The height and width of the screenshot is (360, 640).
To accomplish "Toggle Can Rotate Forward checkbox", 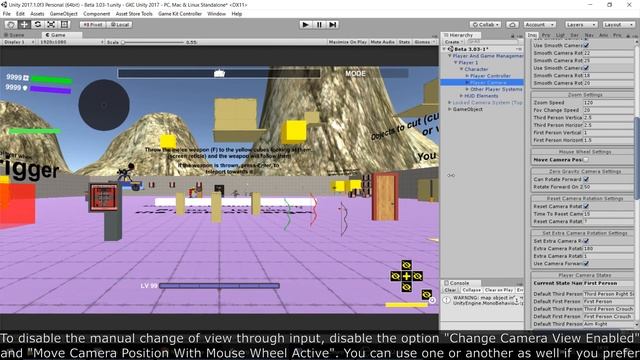I will [x=586, y=179].
